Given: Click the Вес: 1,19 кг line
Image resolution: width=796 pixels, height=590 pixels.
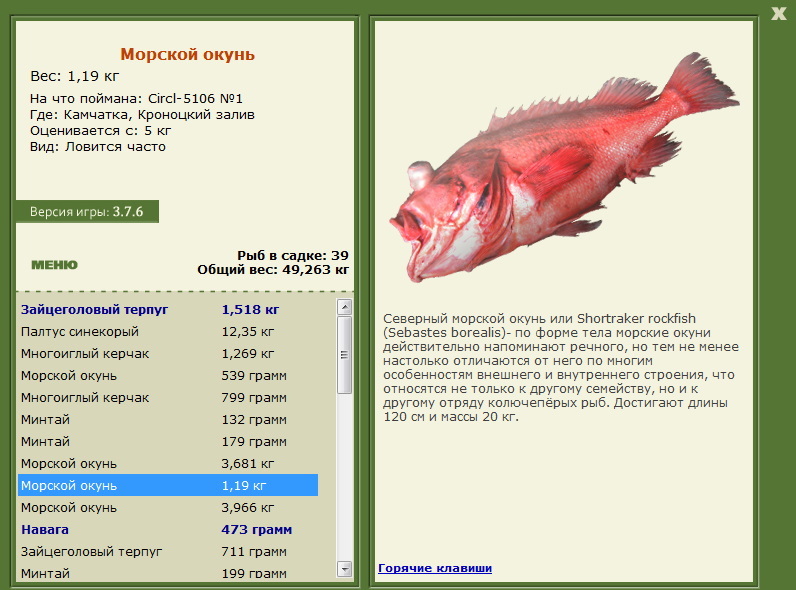Looking at the screenshot, I should (75, 76).
